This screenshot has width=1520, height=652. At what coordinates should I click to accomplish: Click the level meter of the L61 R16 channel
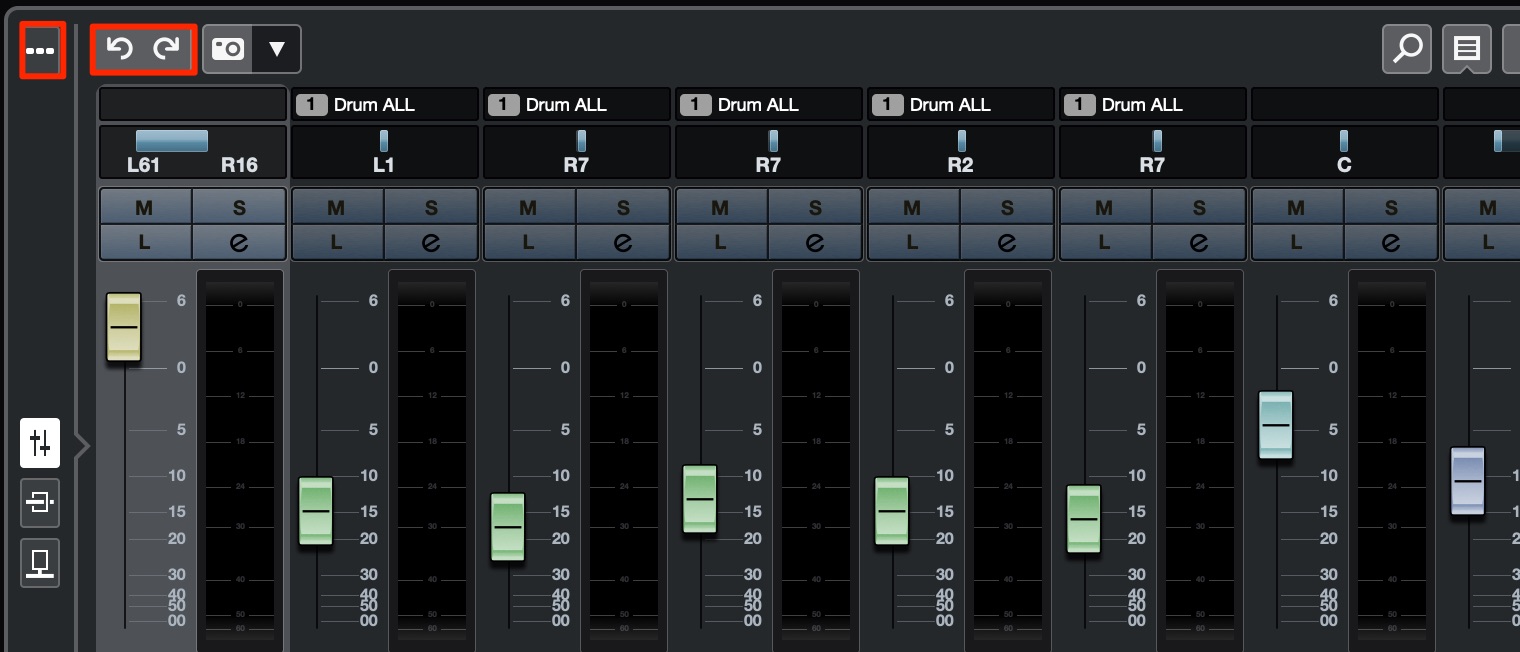click(x=240, y=461)
